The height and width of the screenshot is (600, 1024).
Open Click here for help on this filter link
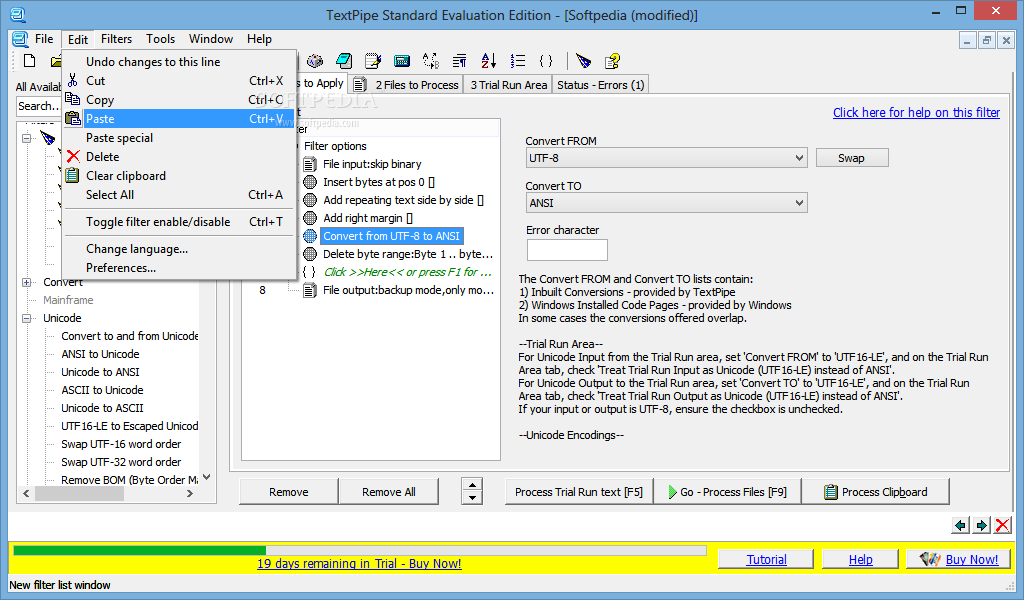click(916, 112)
